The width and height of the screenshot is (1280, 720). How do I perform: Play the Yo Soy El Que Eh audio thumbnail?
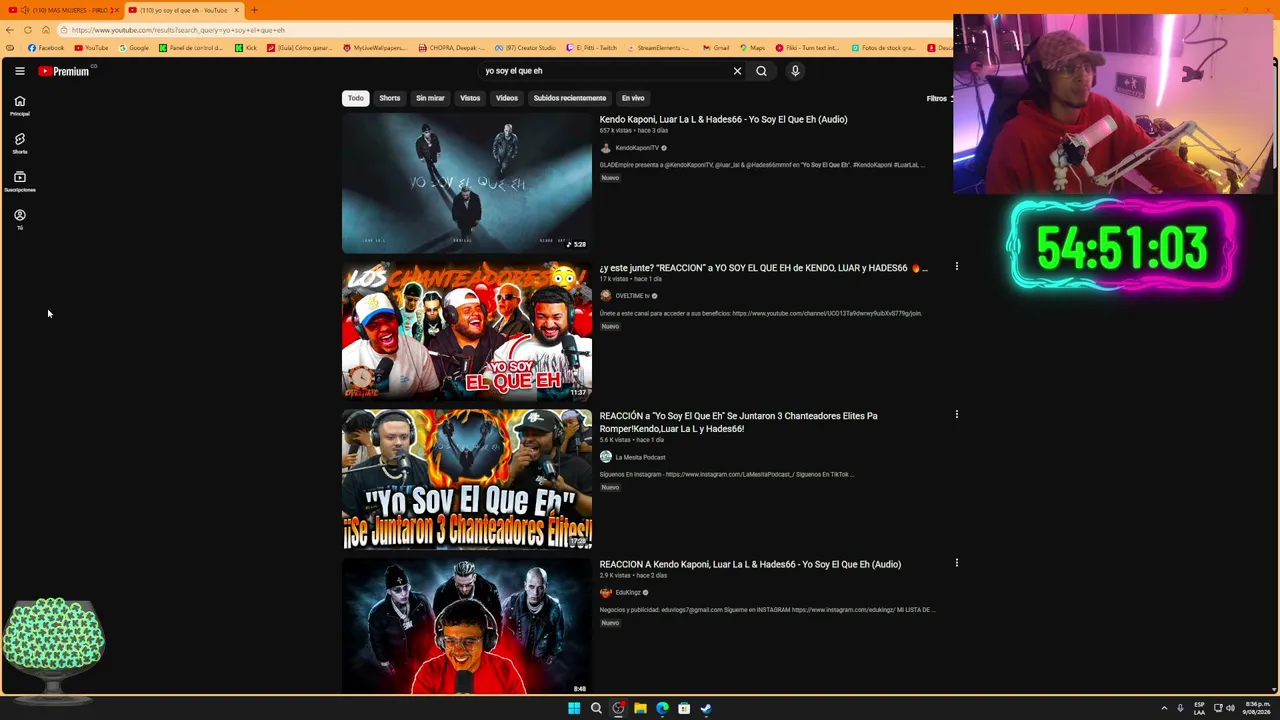click(x=467, y=183)
